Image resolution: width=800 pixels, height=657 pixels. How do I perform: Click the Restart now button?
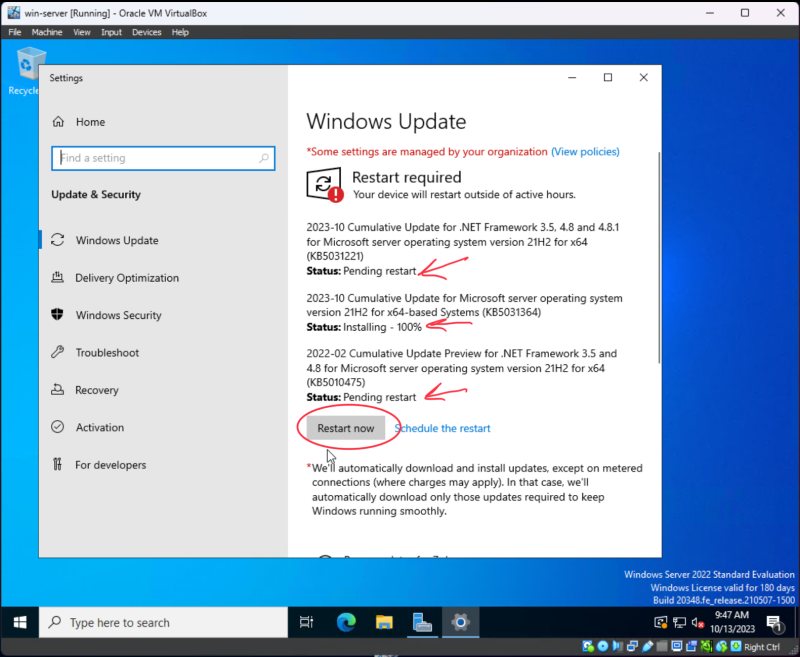point(346,428)
